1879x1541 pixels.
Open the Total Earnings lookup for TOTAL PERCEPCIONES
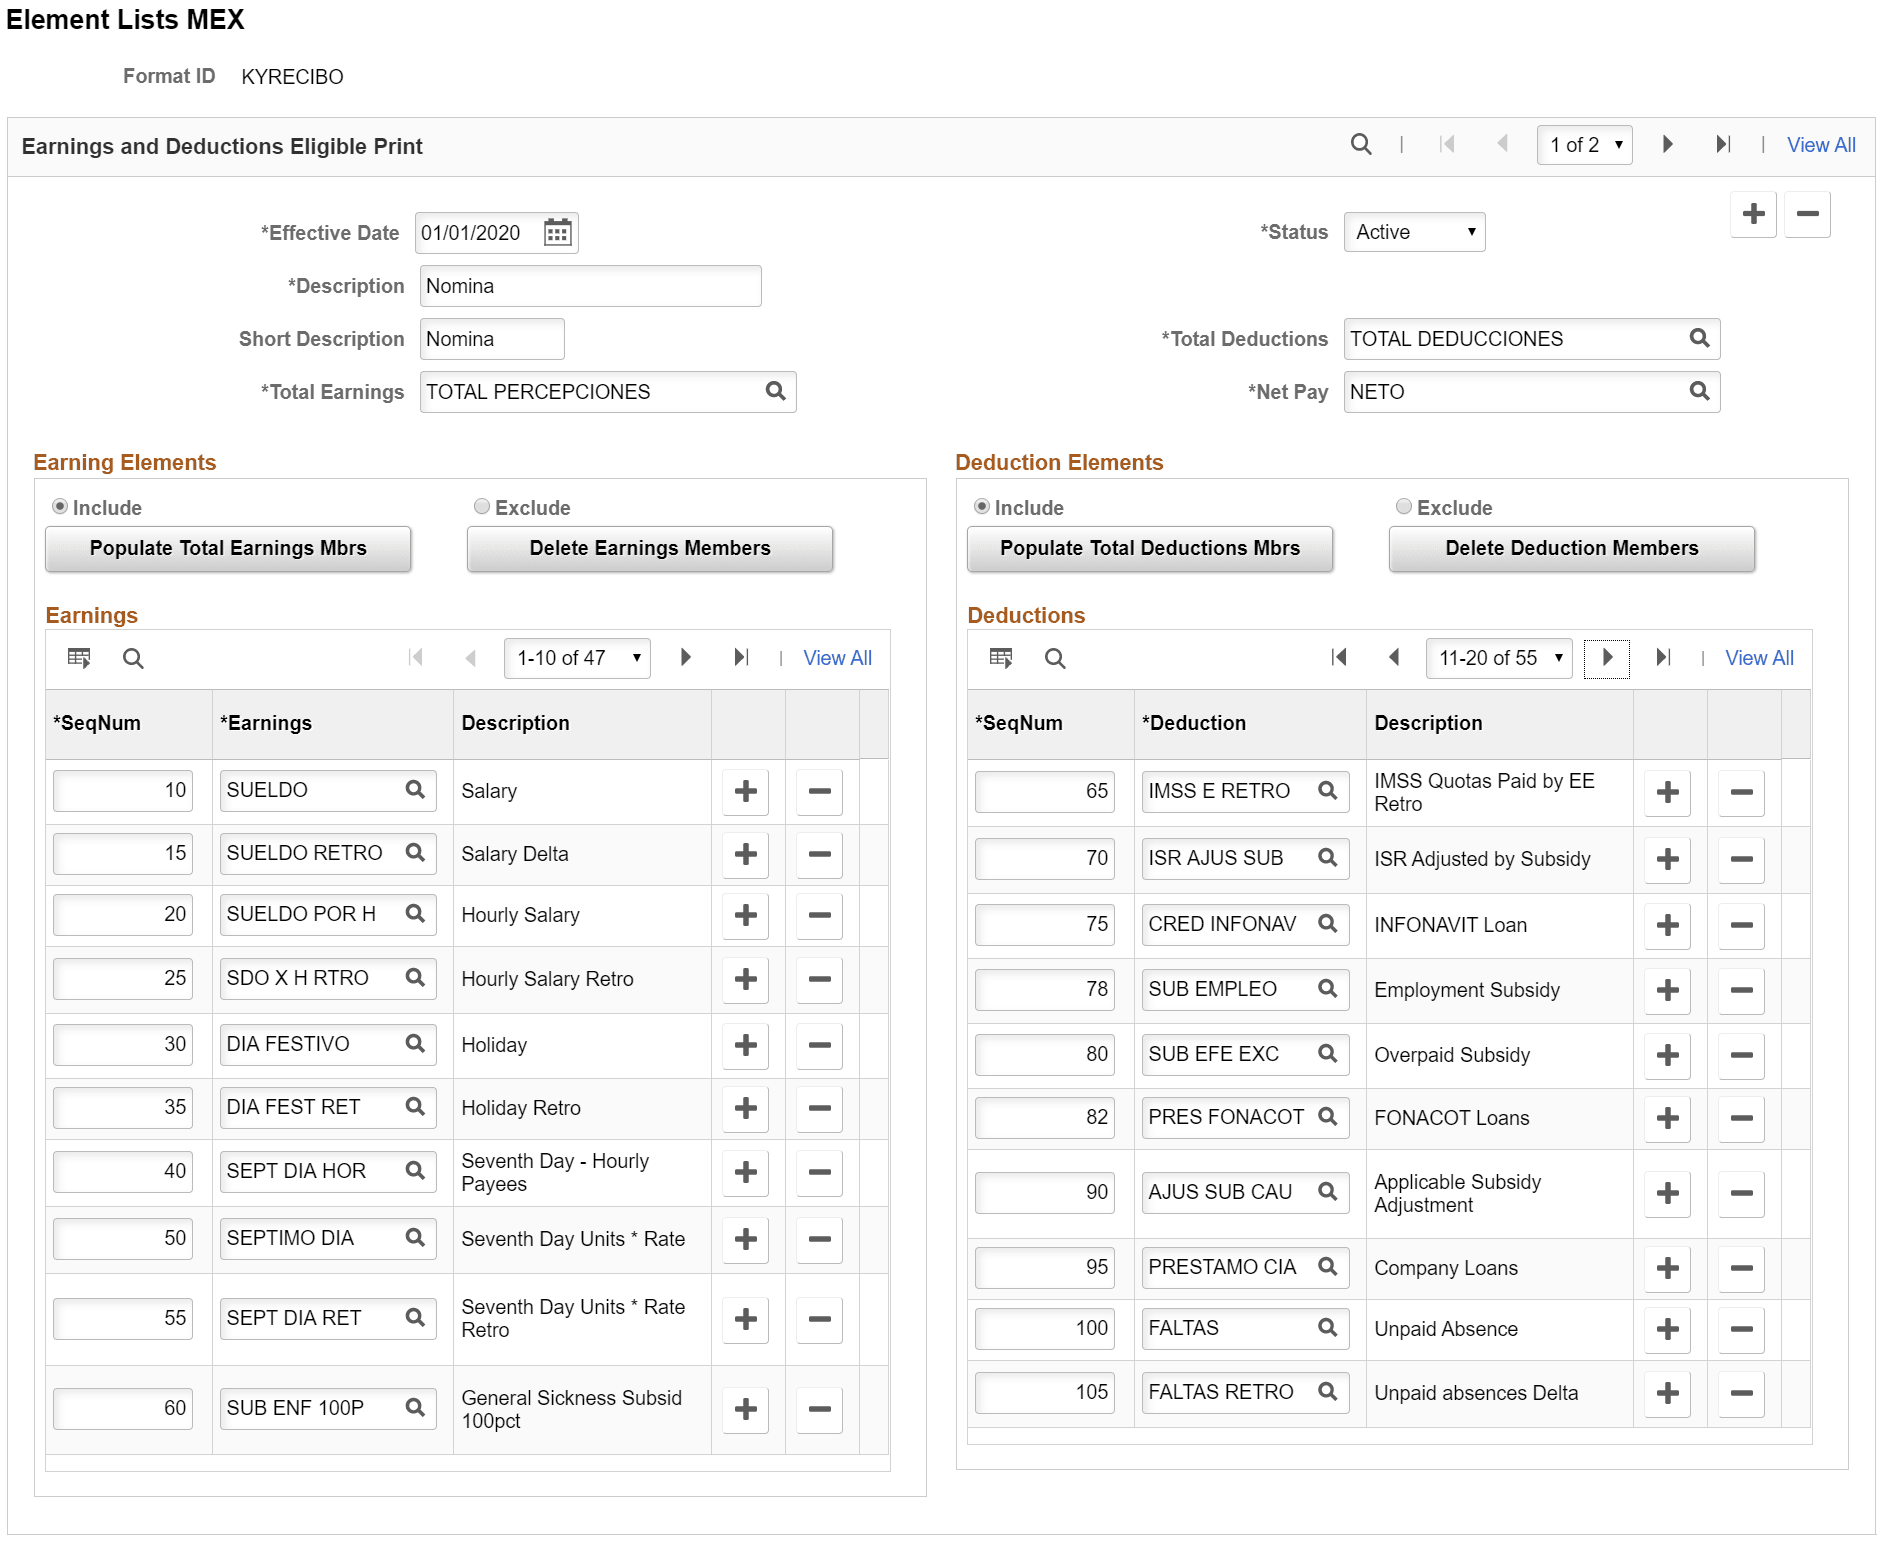pyautogui.click(x=776, y=391)
